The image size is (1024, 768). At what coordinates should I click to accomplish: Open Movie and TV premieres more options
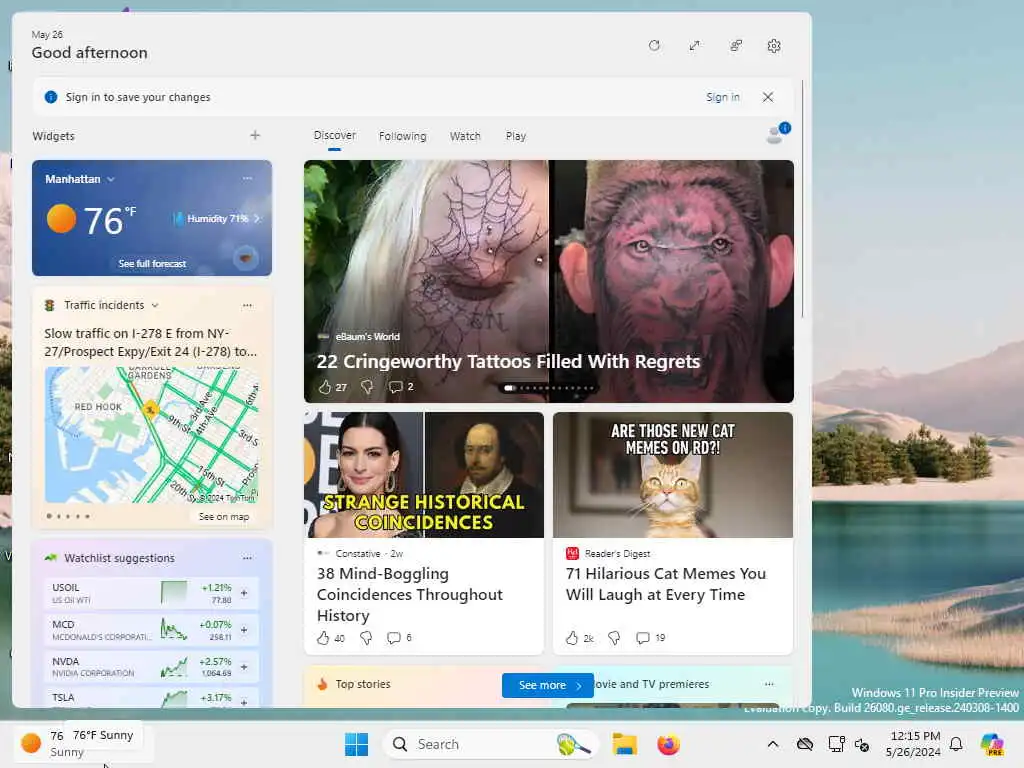[769, 684]
